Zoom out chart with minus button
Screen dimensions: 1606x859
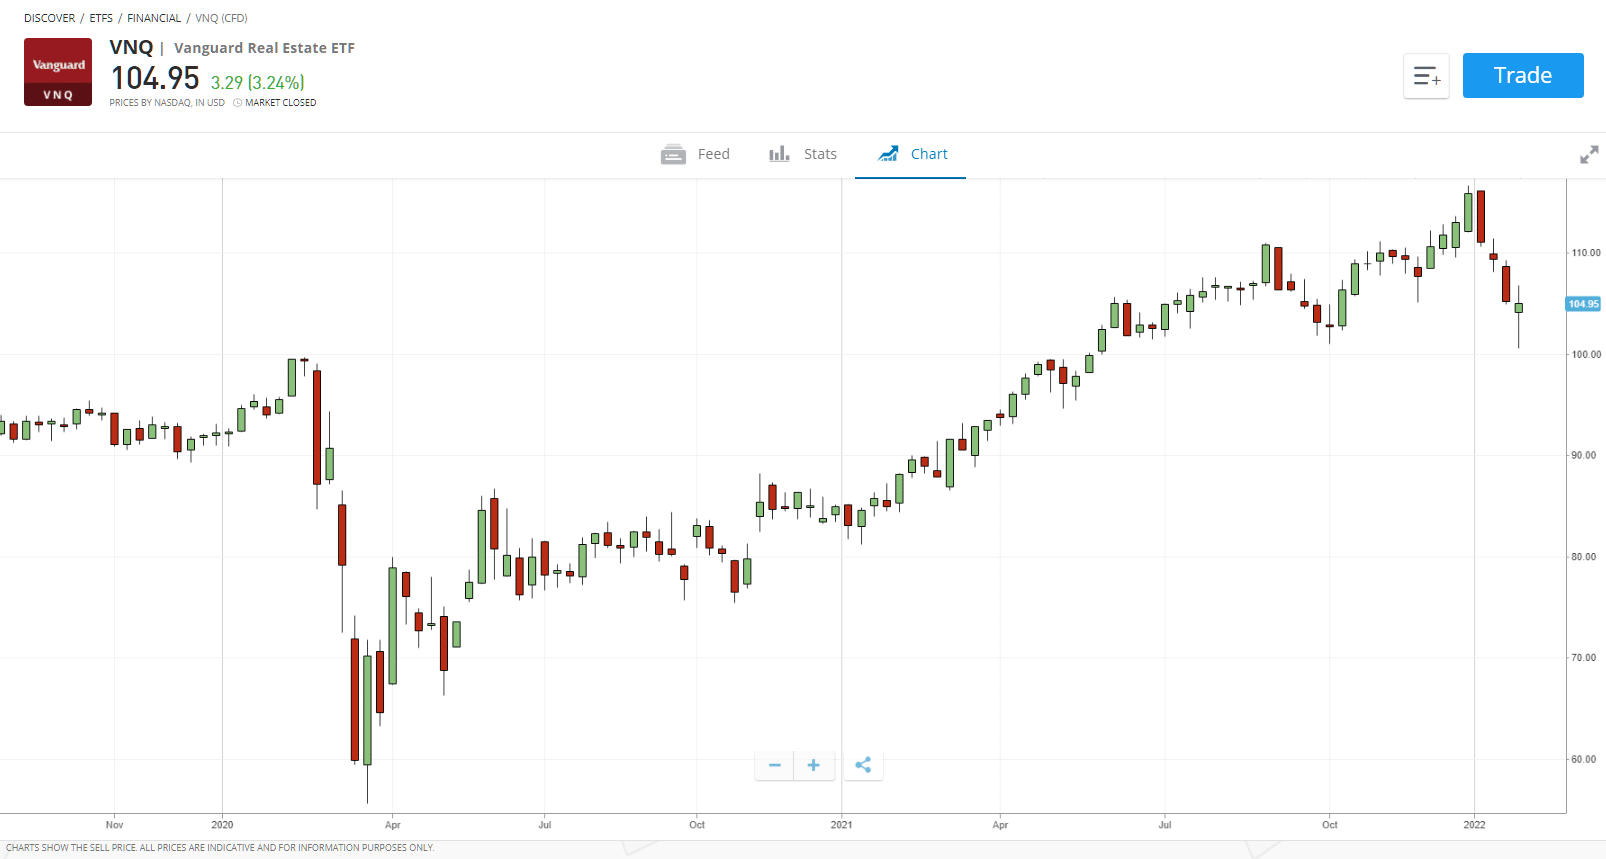(774, 765)
